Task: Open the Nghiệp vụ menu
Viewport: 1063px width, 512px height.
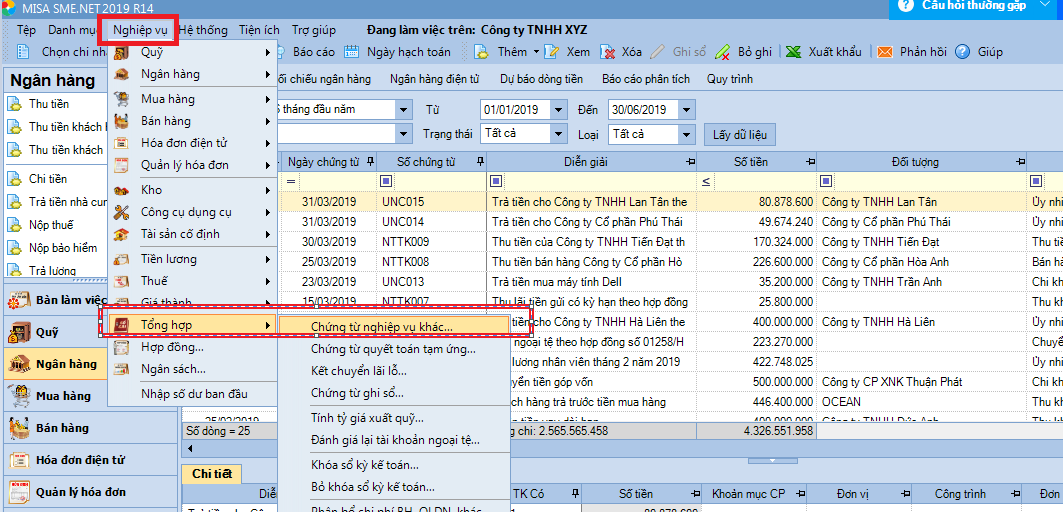Action: (x=141, y=31)
